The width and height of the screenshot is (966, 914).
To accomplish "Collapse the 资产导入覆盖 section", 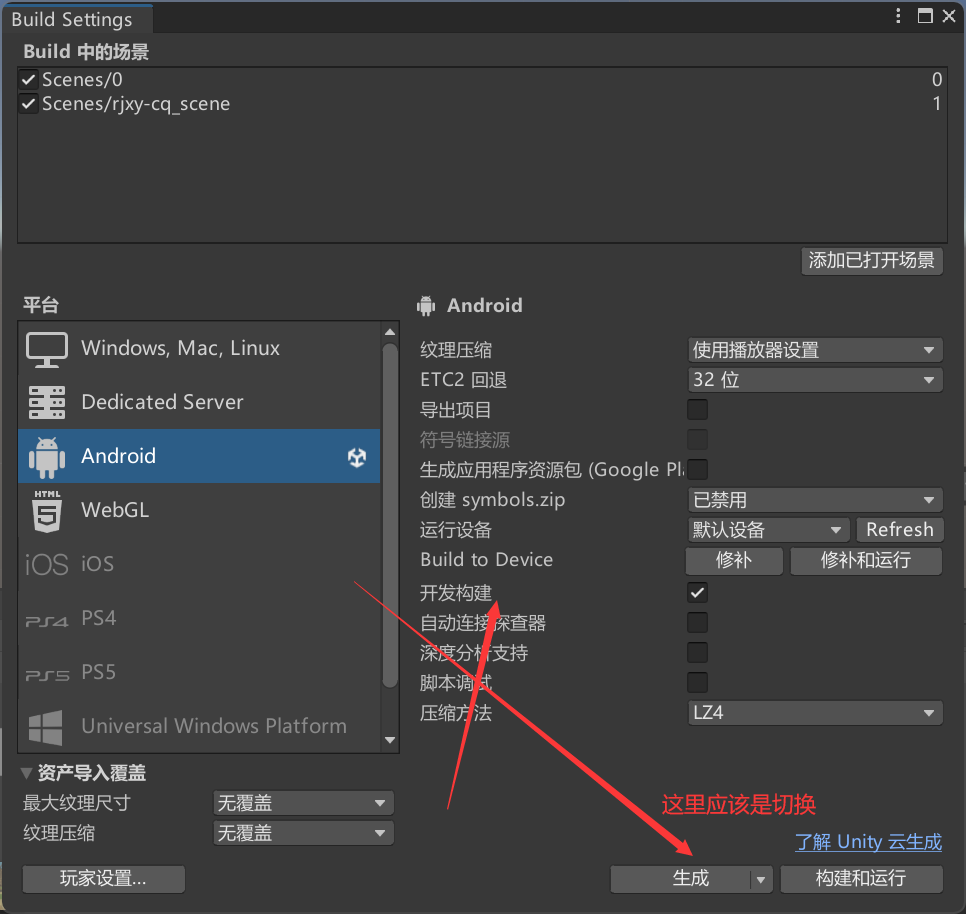I will 26,773.
